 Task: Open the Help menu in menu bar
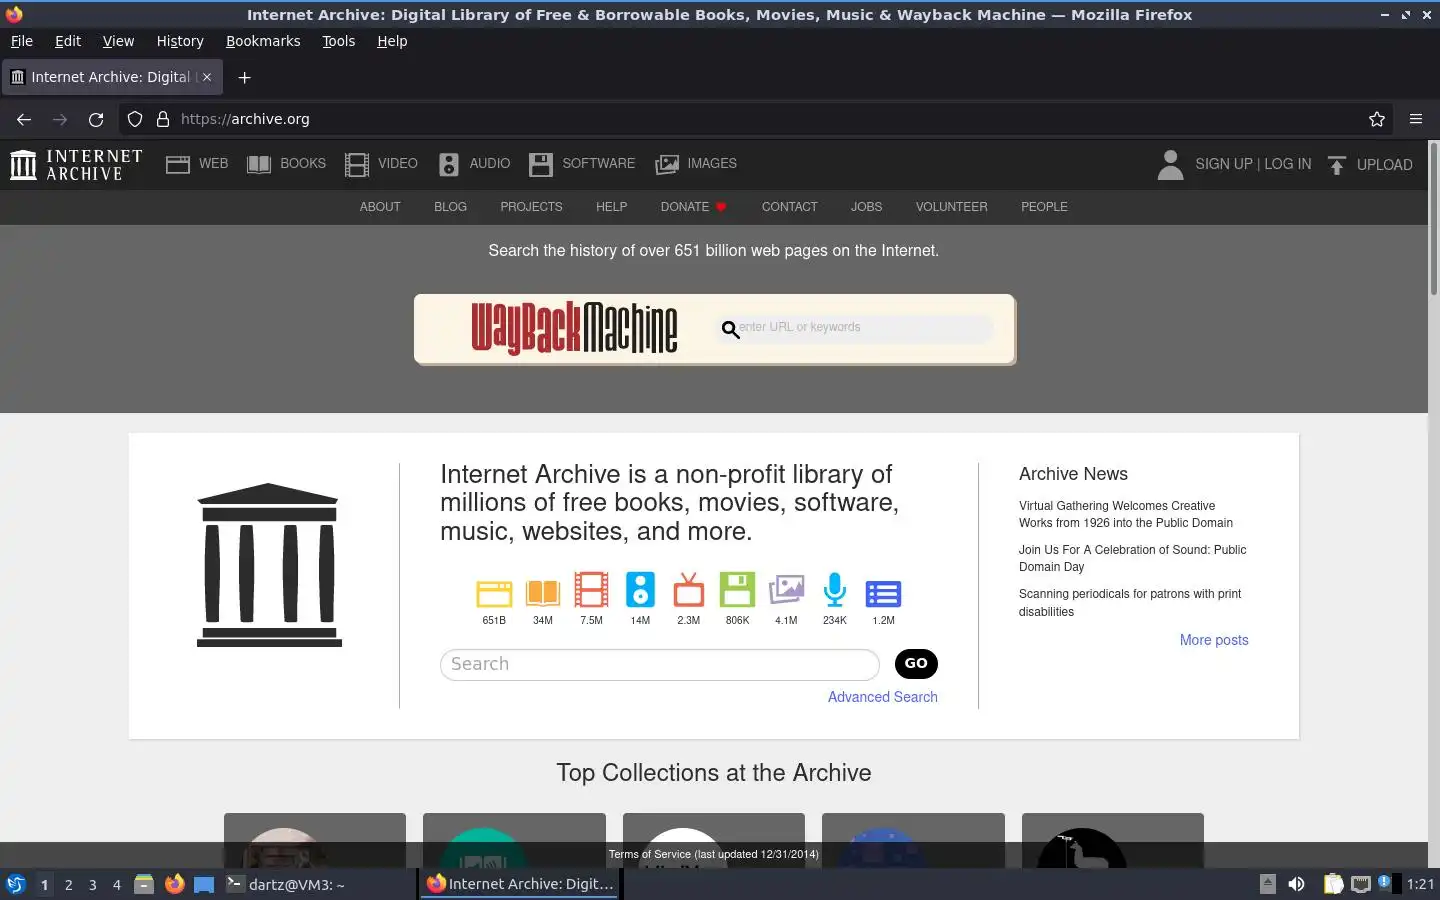click(392, 41)
